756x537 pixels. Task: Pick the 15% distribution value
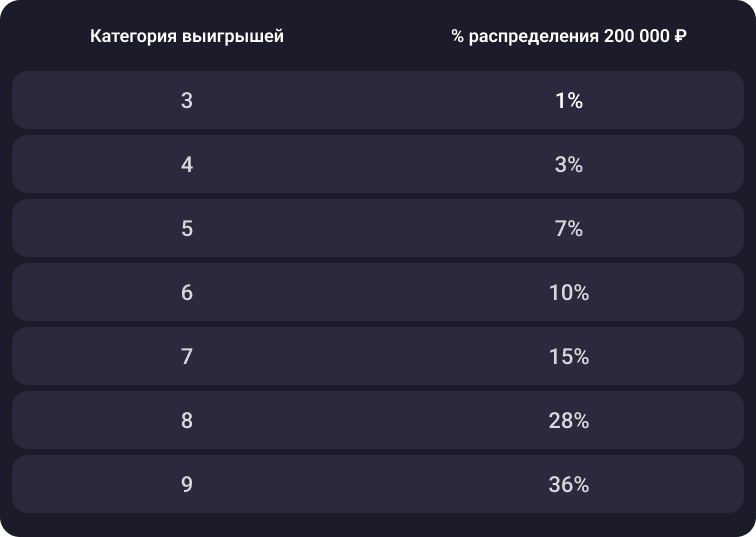[568, 357]
